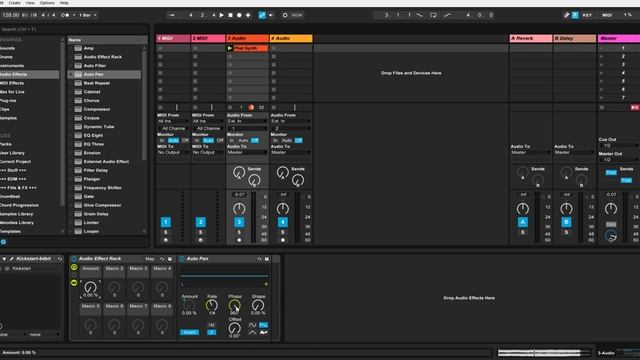Image resolution: width=640 pixels, height=360 pixels.
Task: Click track 3 Send A knob
Action: pyautogui.click(x=239, y=172)
